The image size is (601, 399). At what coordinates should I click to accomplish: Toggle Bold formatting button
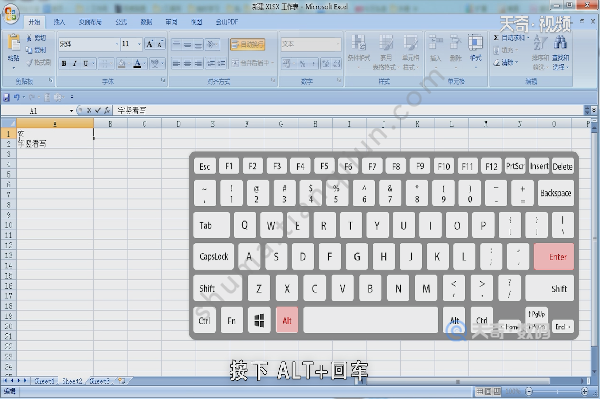64,64
